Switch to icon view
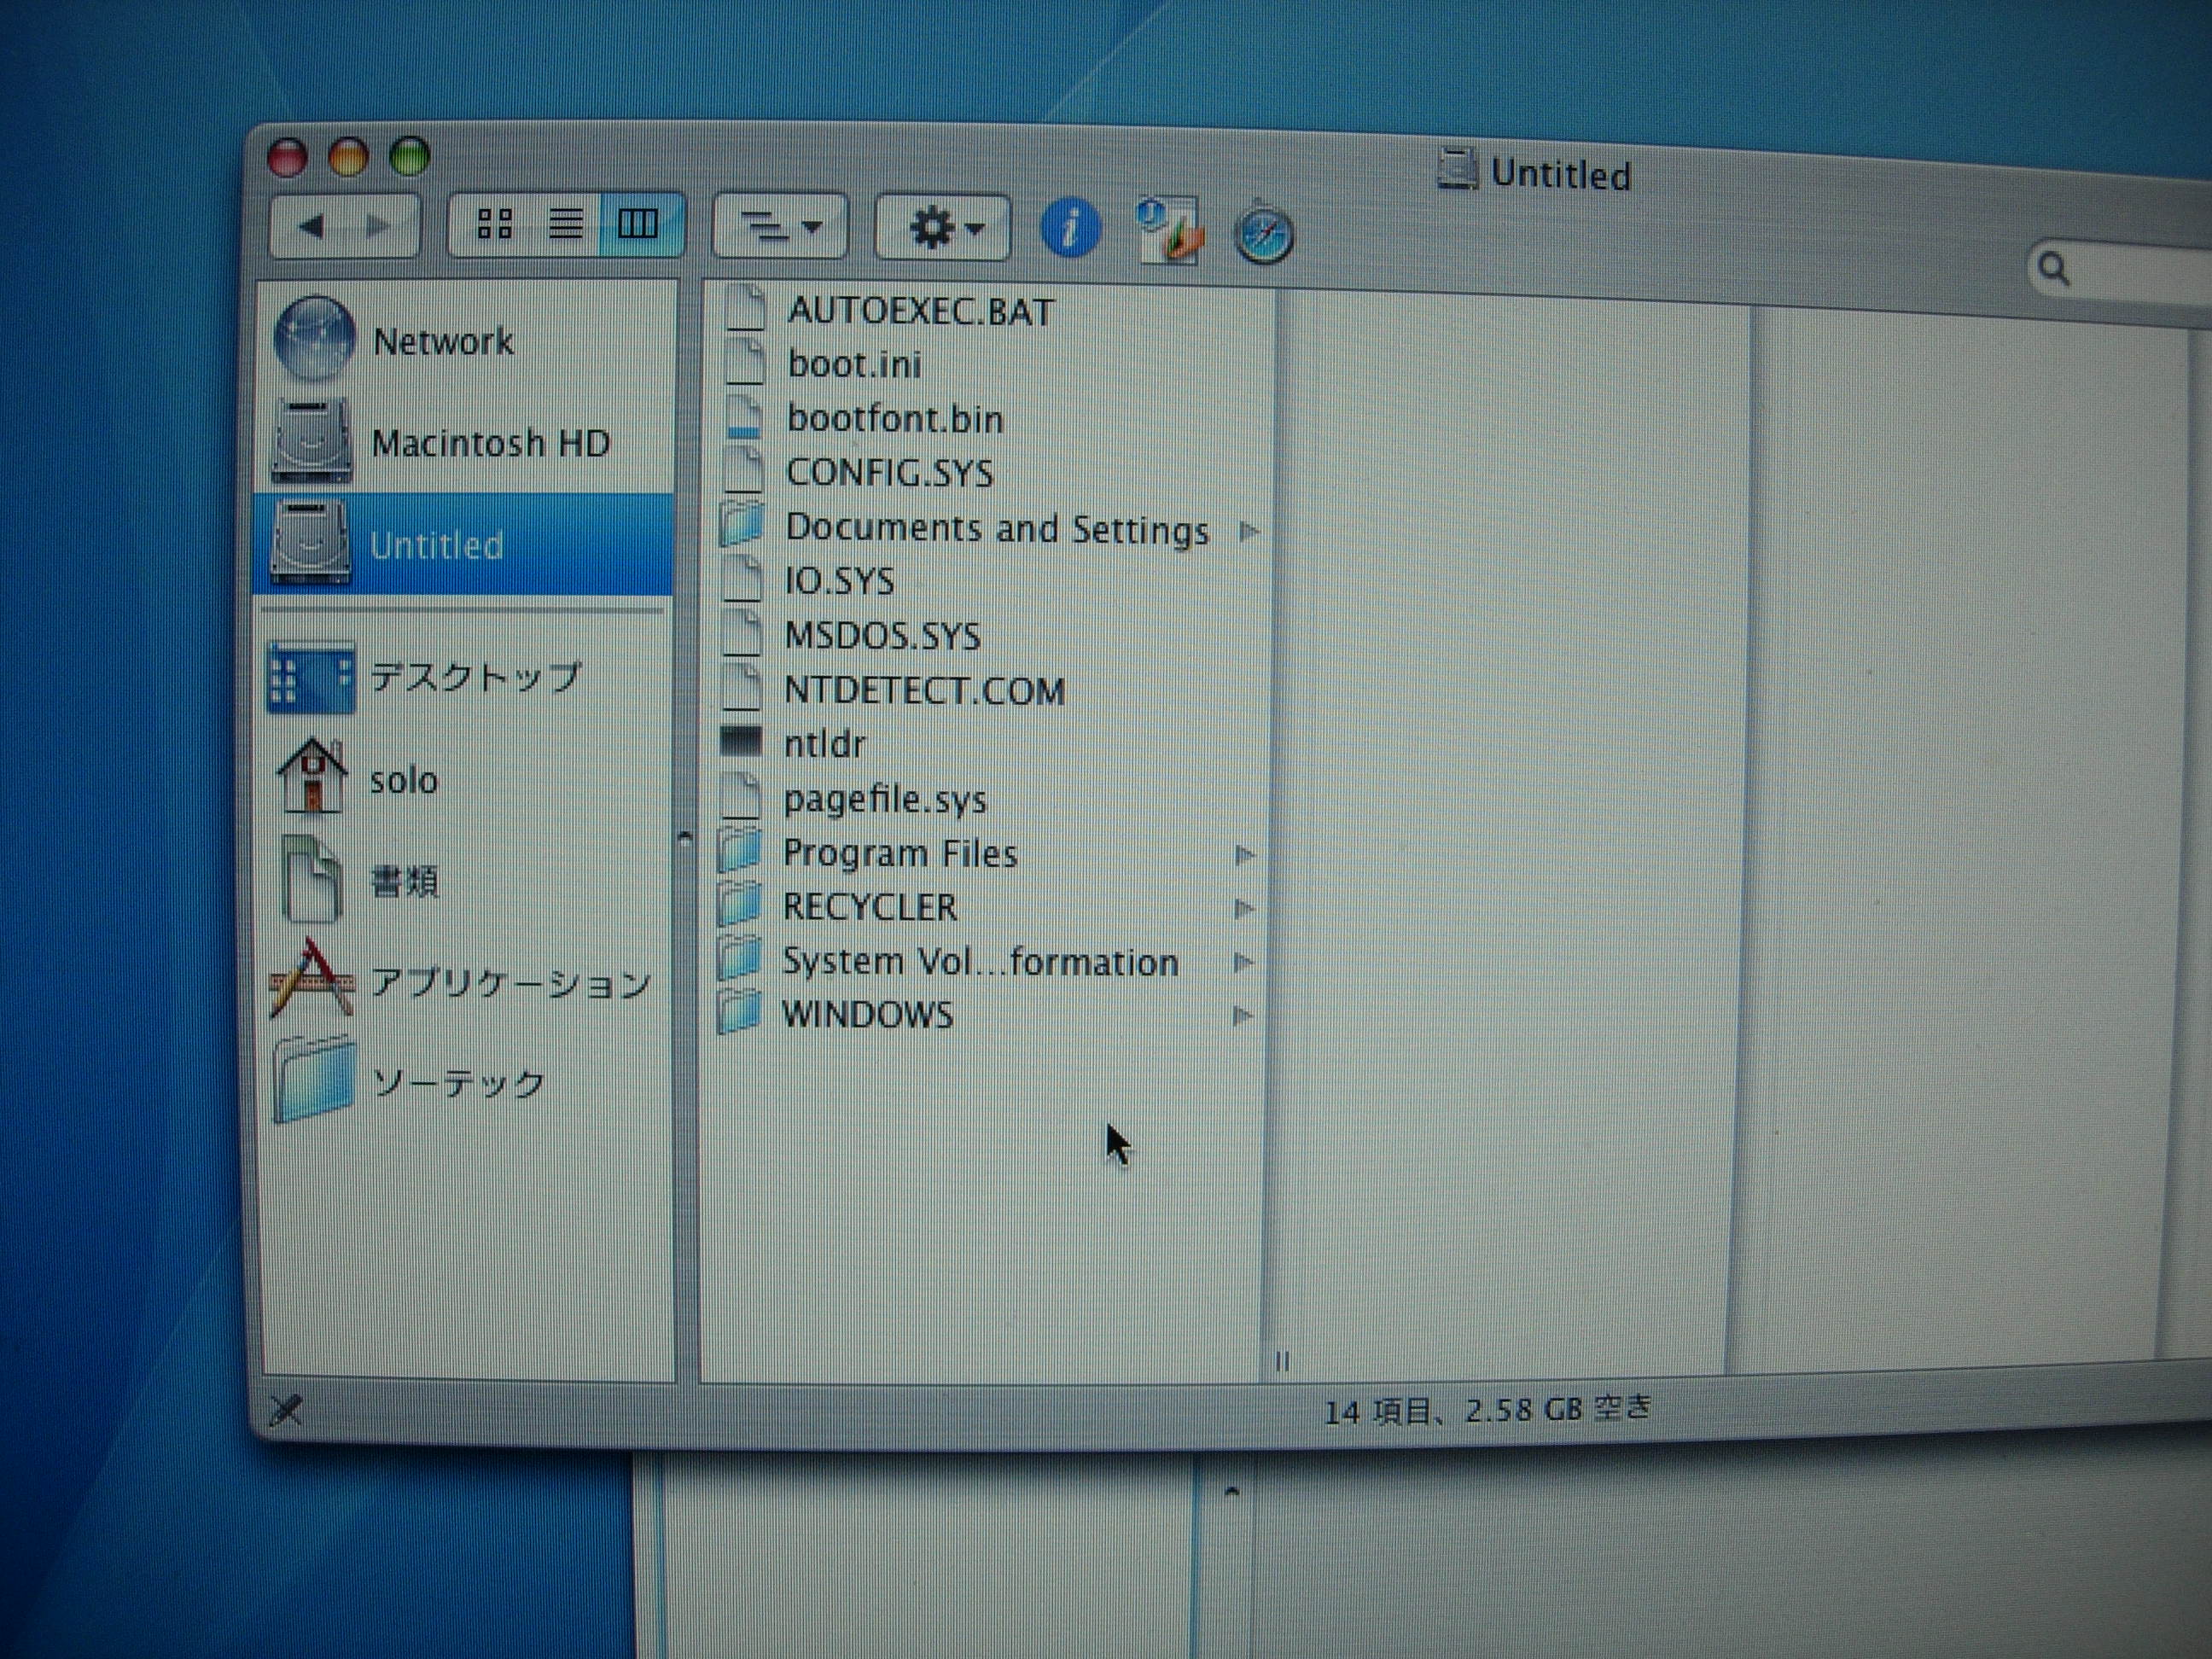The height and width of the screenshot is (1659, 2212). (x=494, y=224)
